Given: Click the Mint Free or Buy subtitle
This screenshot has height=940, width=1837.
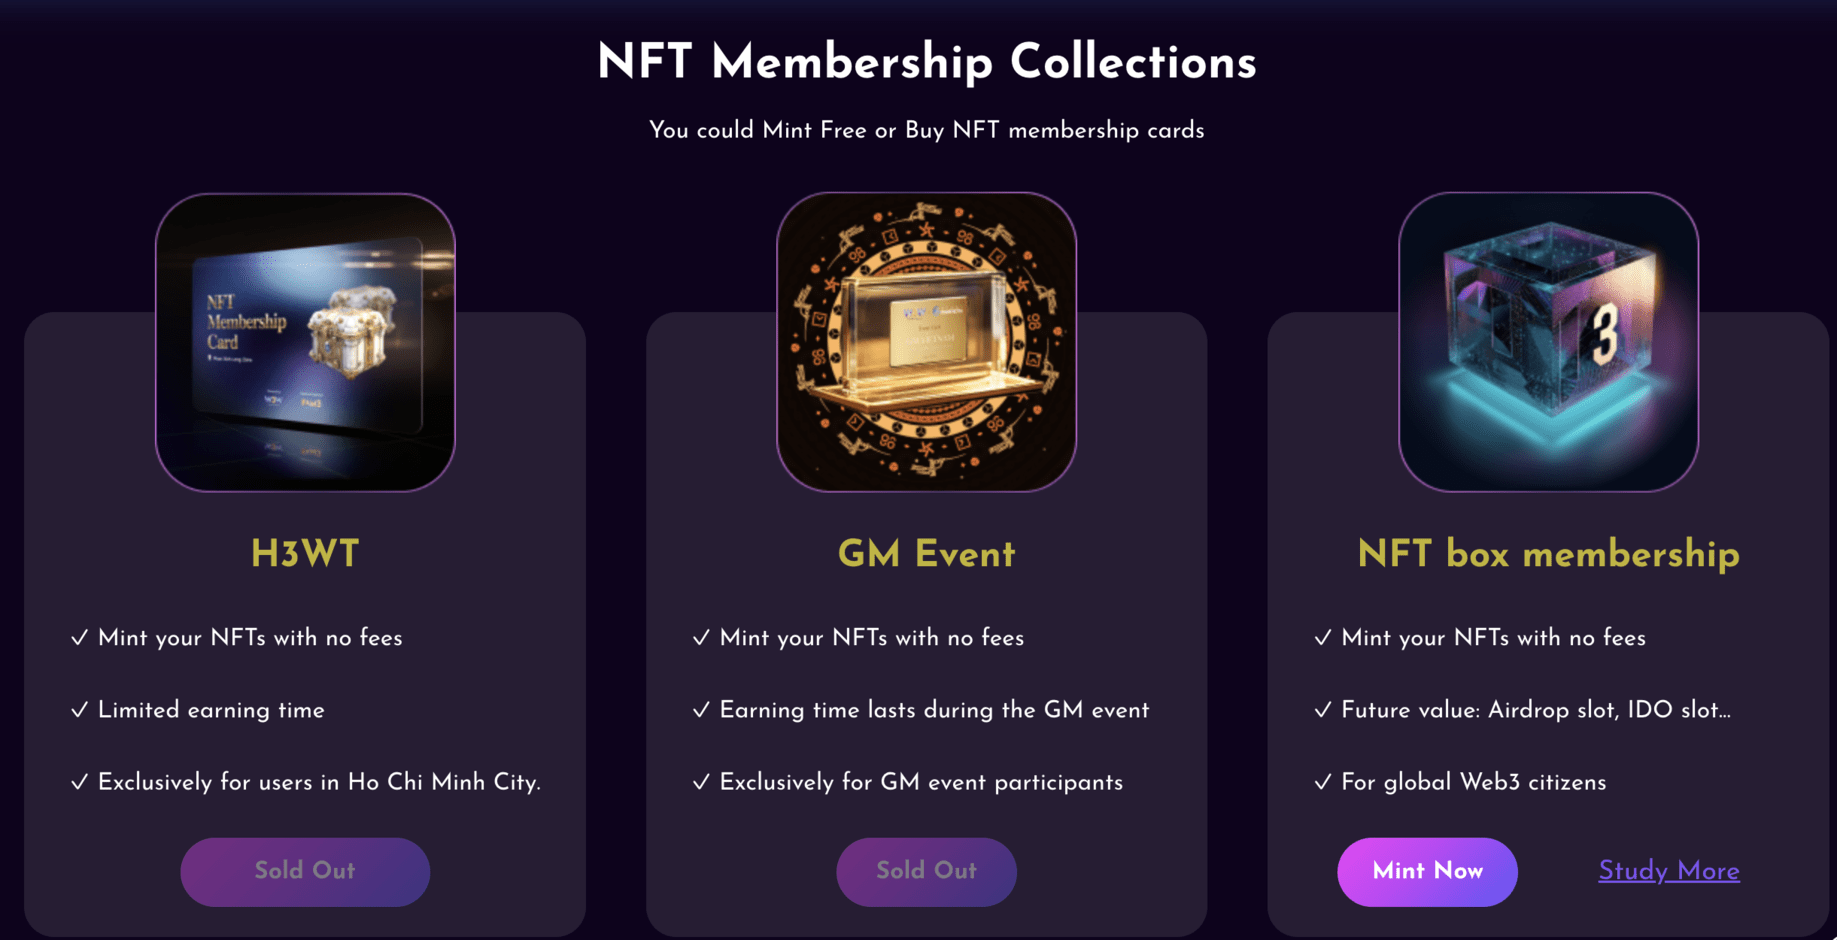Looking at the screenshot, I should tap(926, 131).
